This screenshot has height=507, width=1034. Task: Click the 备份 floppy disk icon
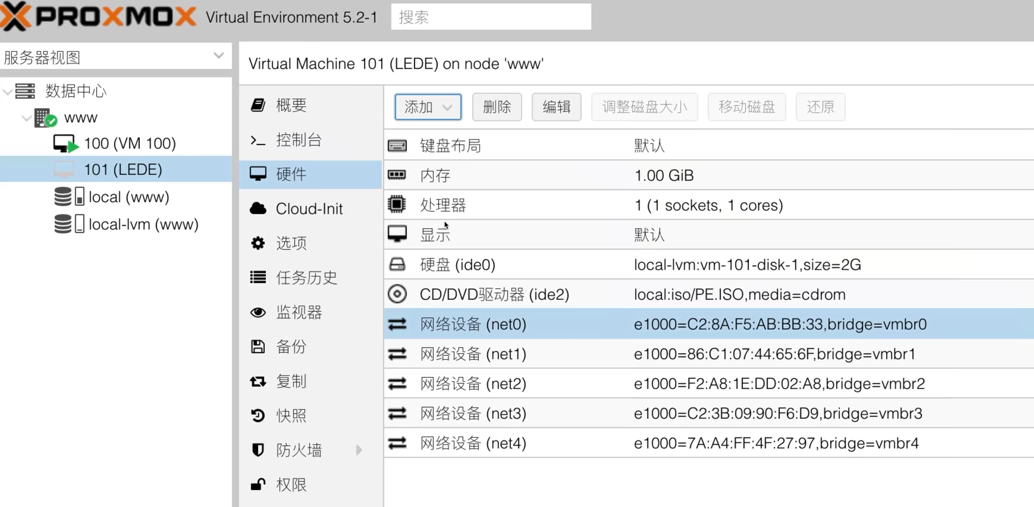tap(258, 347)
